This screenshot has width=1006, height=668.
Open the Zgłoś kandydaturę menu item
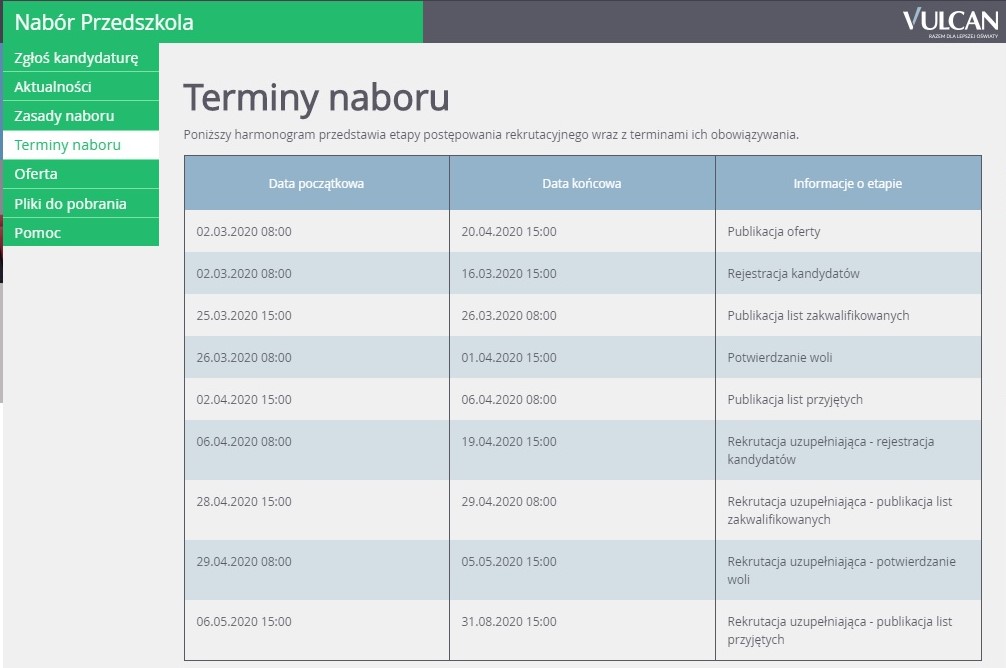[x=76, y=58]
